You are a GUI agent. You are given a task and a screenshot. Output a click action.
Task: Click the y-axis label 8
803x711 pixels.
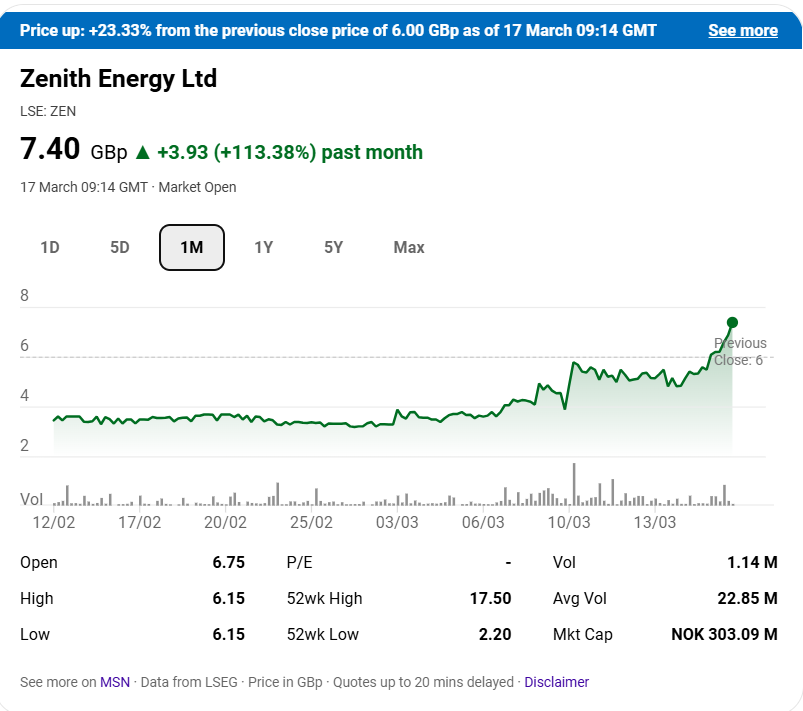point(24,296)
